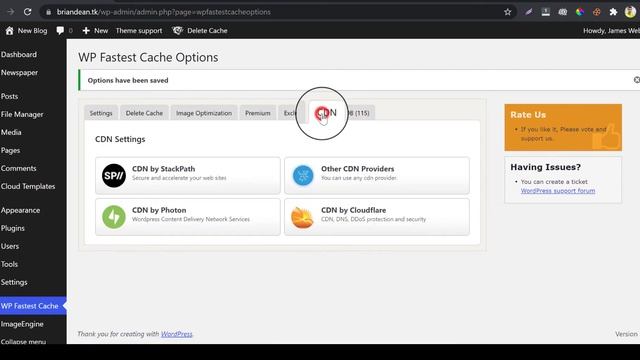The height and width of the screenshot is (360, 640).
Task: Click the StackPath SP// logo icon
Action: click(113, 176)
